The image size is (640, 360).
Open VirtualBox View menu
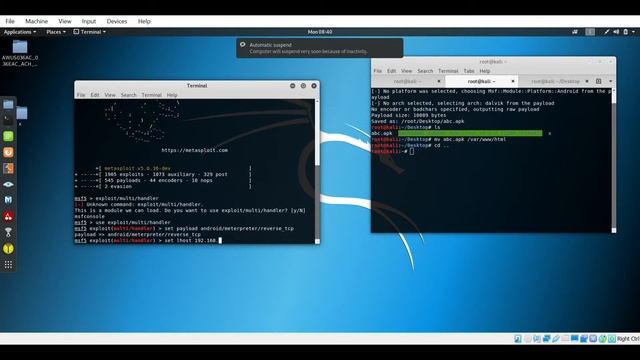coord(64,21)
